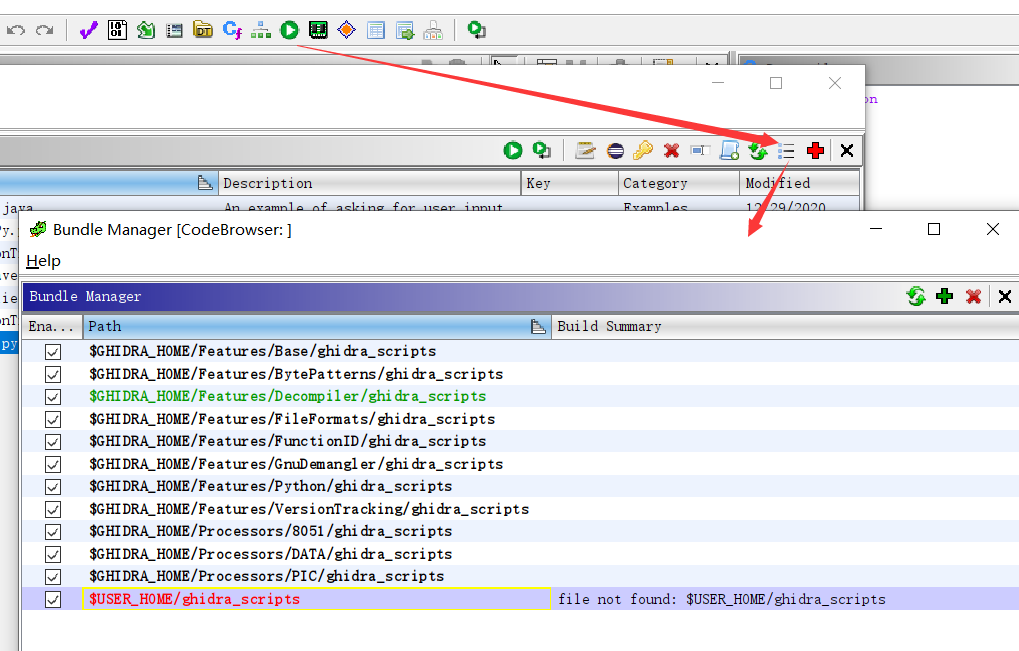The width and height of the screenshot is (1019, 651).
Task: Click the greyed-out printer-like toolbar icon
Action: tap(433, 30)
